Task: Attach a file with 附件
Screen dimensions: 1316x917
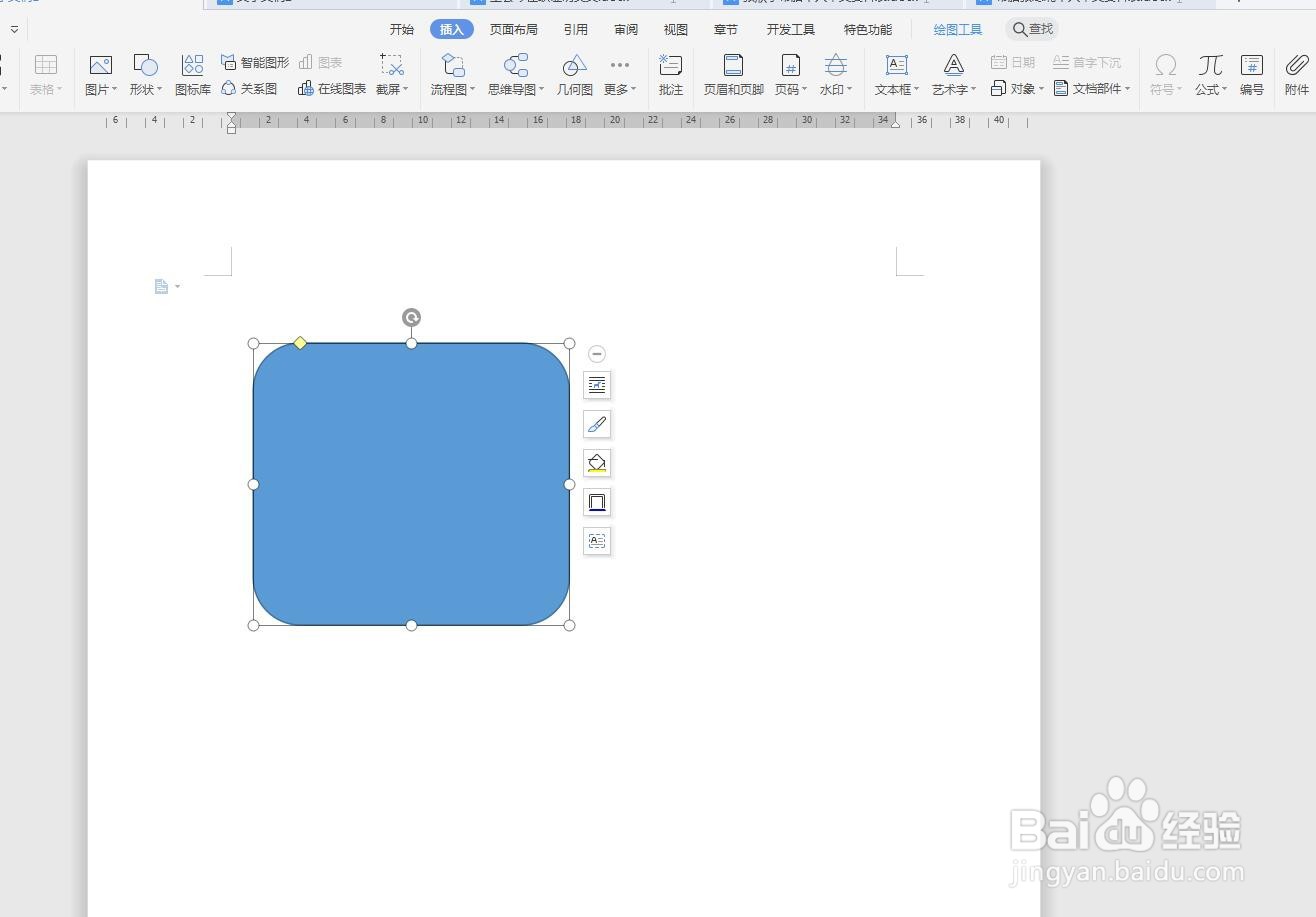Action: coord(1297,75)
